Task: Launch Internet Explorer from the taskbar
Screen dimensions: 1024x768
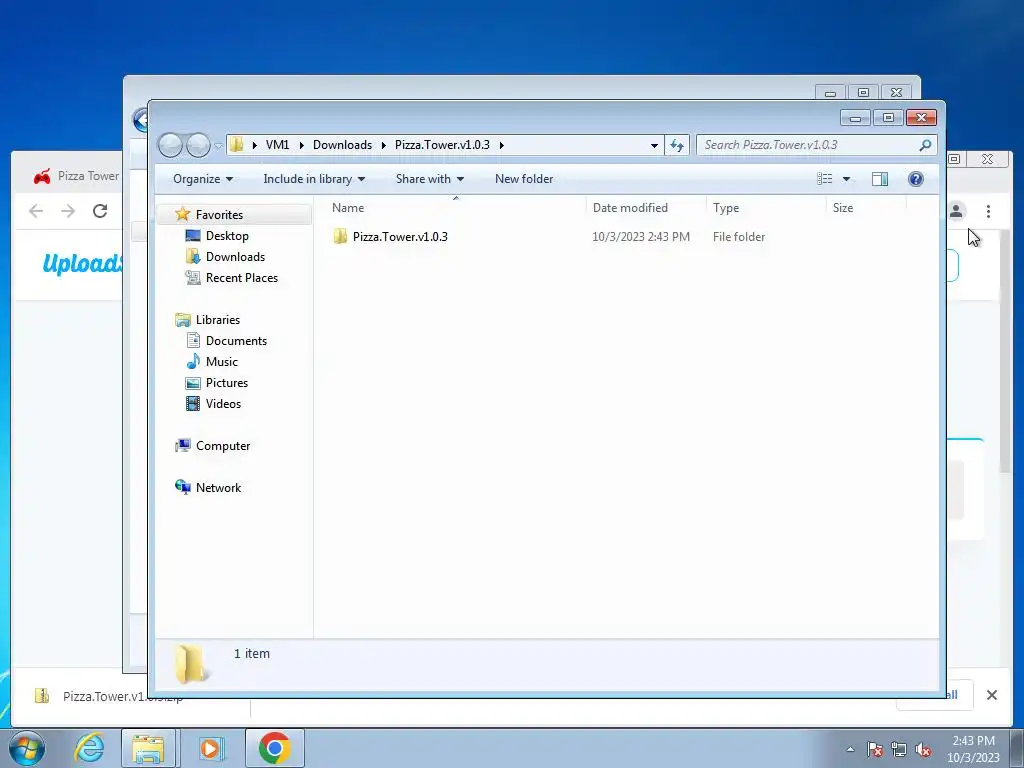Action: point(89,748)
